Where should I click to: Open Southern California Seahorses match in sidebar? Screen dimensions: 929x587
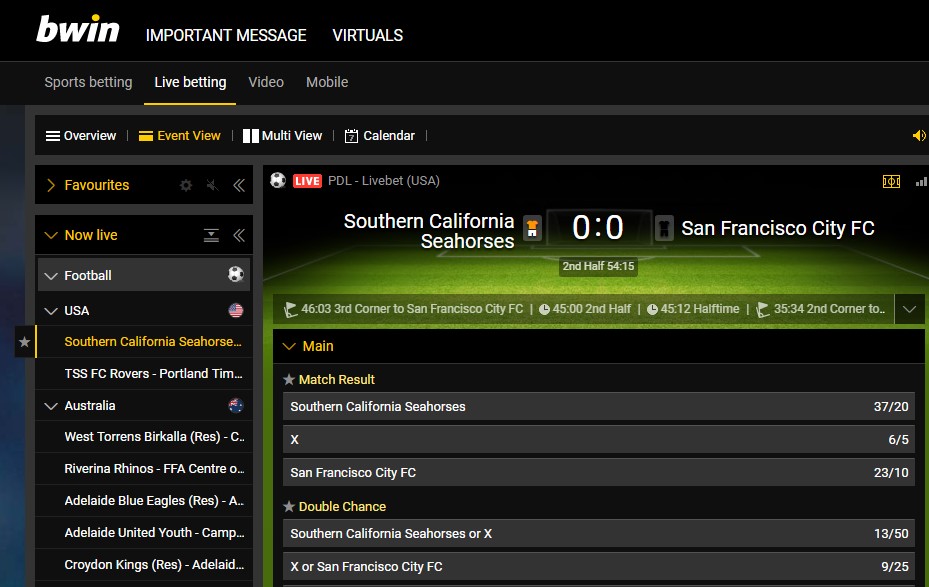[144, 342]
